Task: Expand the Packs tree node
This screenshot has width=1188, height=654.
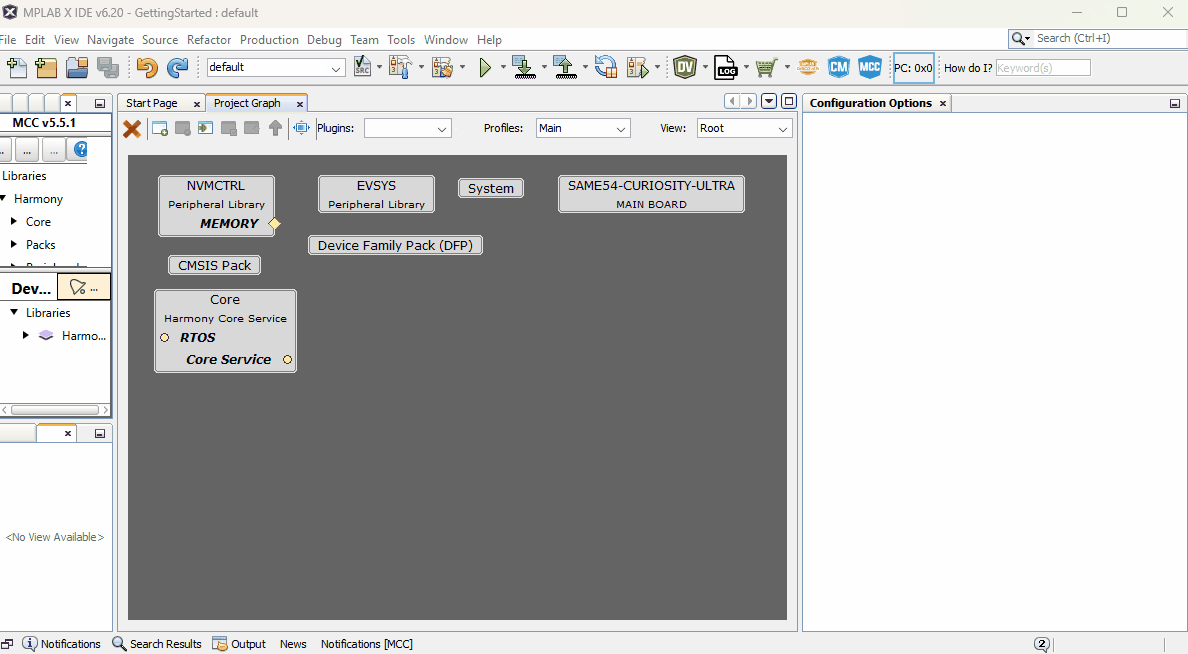Action: pyautogui.click(x=14, y=244)
